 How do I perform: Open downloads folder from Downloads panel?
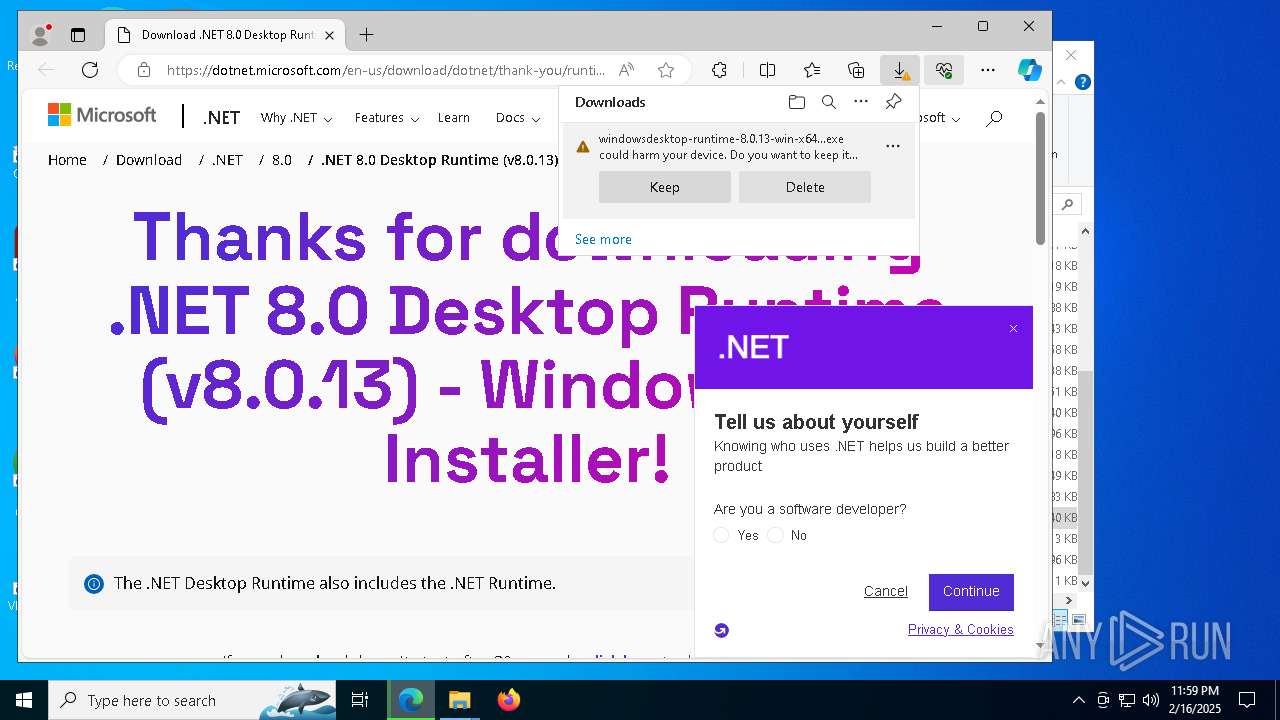[x=796, y=102]
